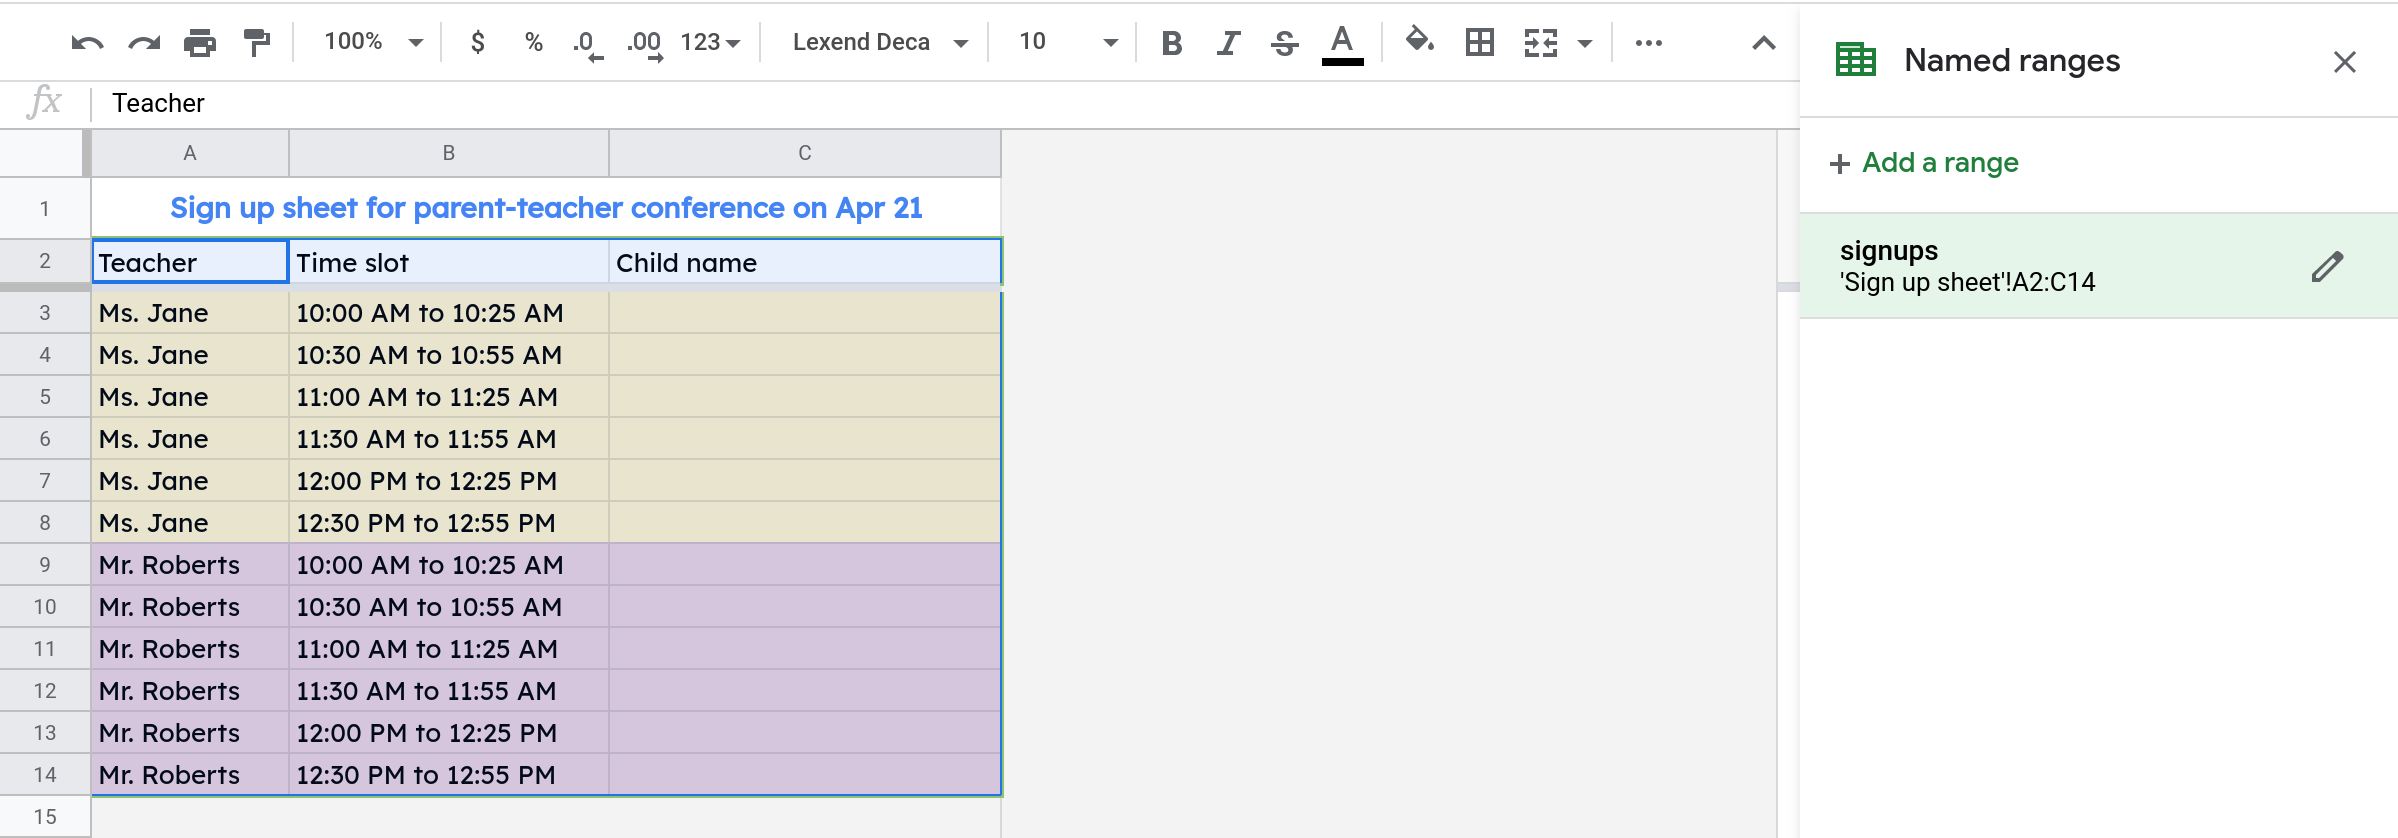Increase decimal places icon
The height and width of the screenshot is (838, 2398).
coord(644,44)
